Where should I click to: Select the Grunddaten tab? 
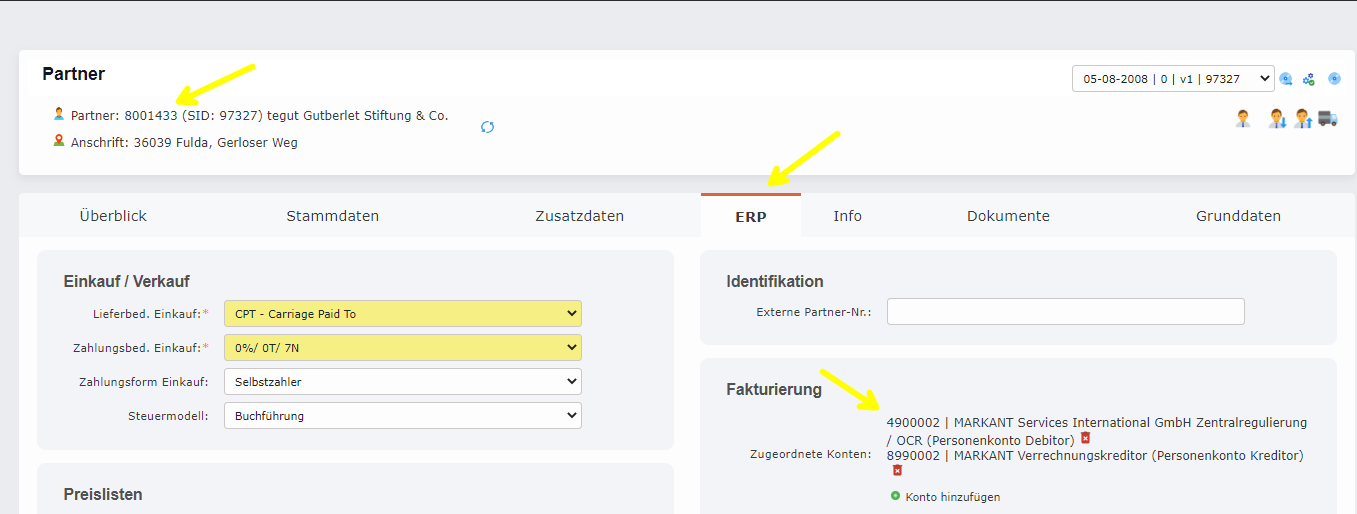pos(1238,216)
